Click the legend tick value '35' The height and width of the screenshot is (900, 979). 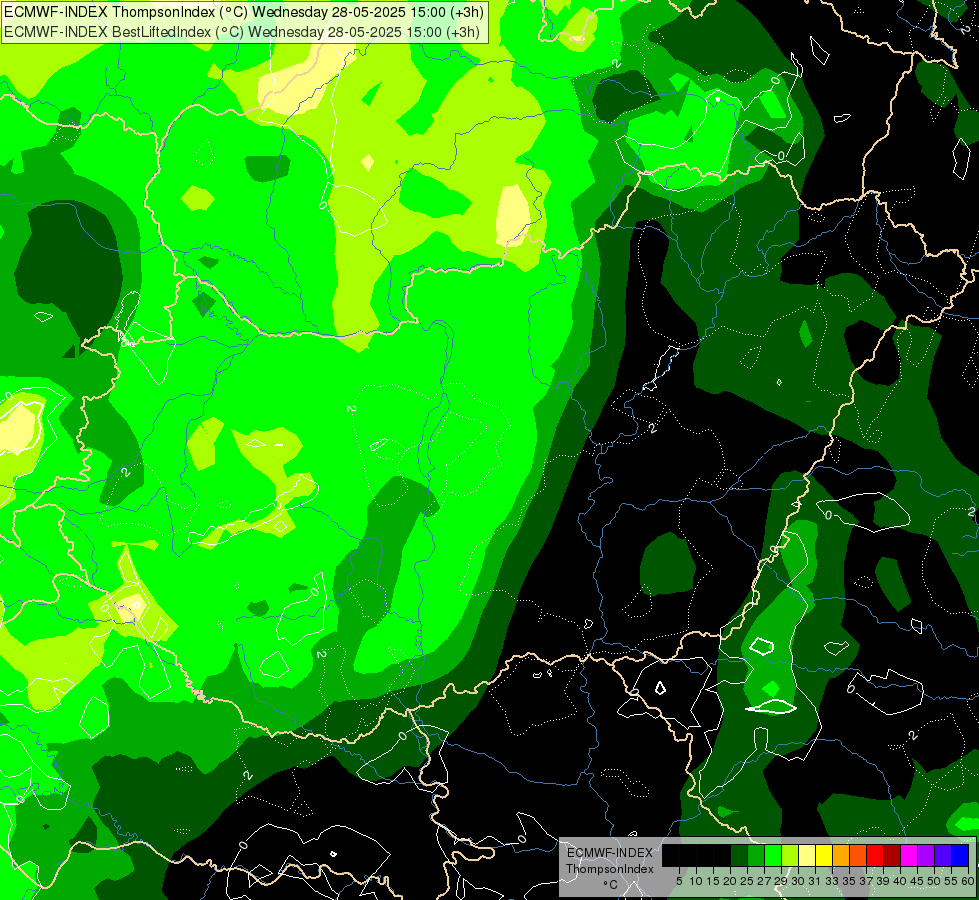click(850, 881)
